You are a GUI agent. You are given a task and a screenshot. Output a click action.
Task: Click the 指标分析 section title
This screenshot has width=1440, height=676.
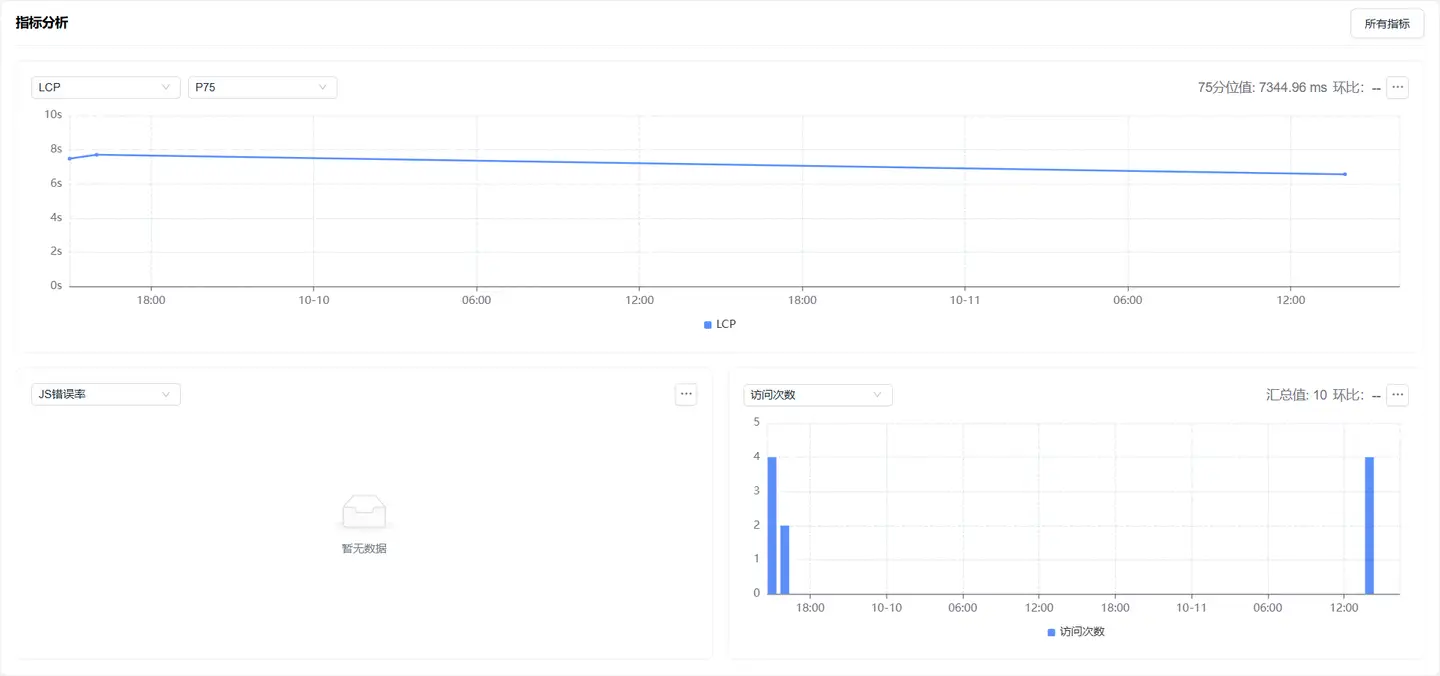tap(42, 22)
